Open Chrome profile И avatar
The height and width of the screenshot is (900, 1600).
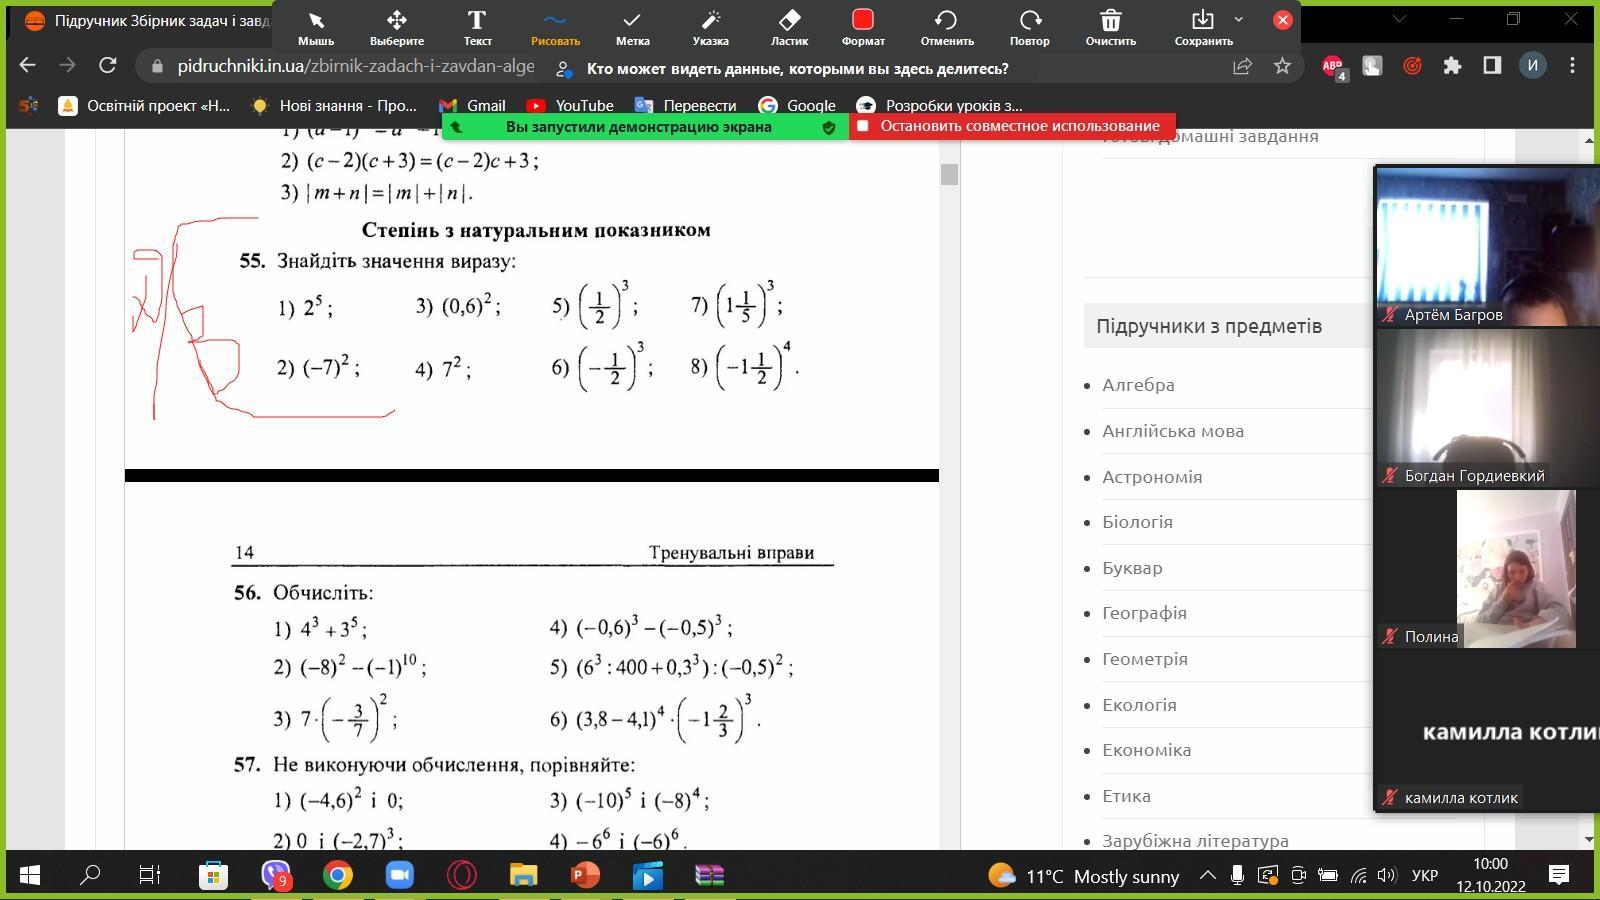tap(1532, 66)
